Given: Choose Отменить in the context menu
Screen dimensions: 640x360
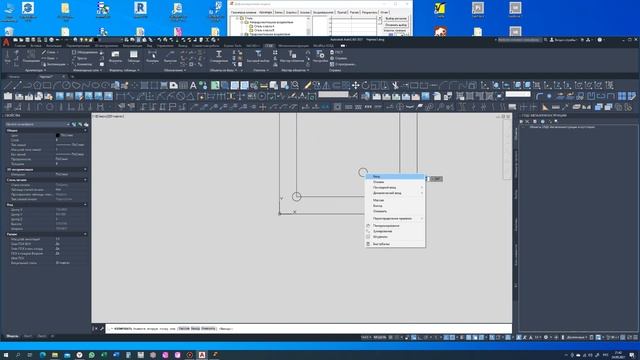Looking at the screenshot, I should click(x=395, y=211).
